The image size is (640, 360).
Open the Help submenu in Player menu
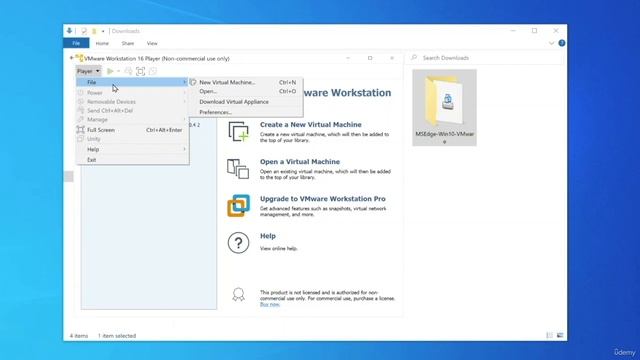click(132, 149)
